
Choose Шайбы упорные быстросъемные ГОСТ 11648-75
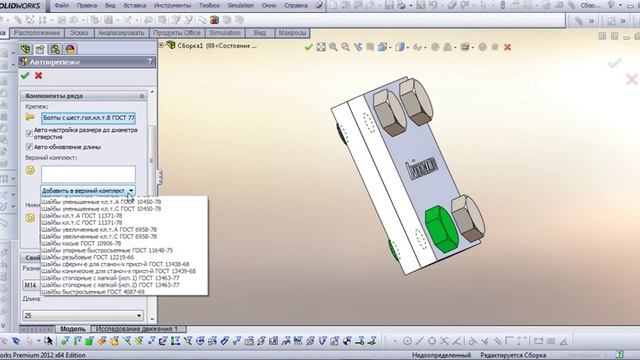[107, 250]
